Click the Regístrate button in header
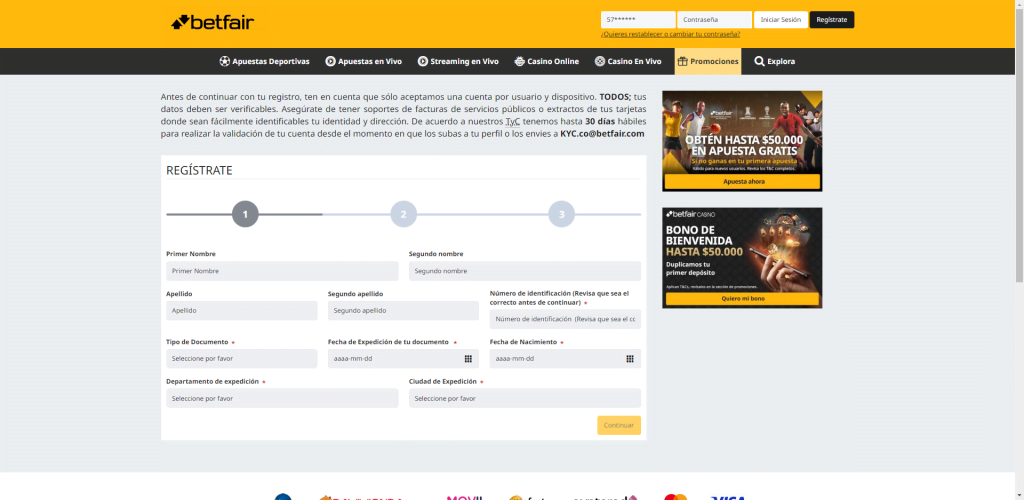This screenshot has height=500, width=1024. click(x=832, y=20)
